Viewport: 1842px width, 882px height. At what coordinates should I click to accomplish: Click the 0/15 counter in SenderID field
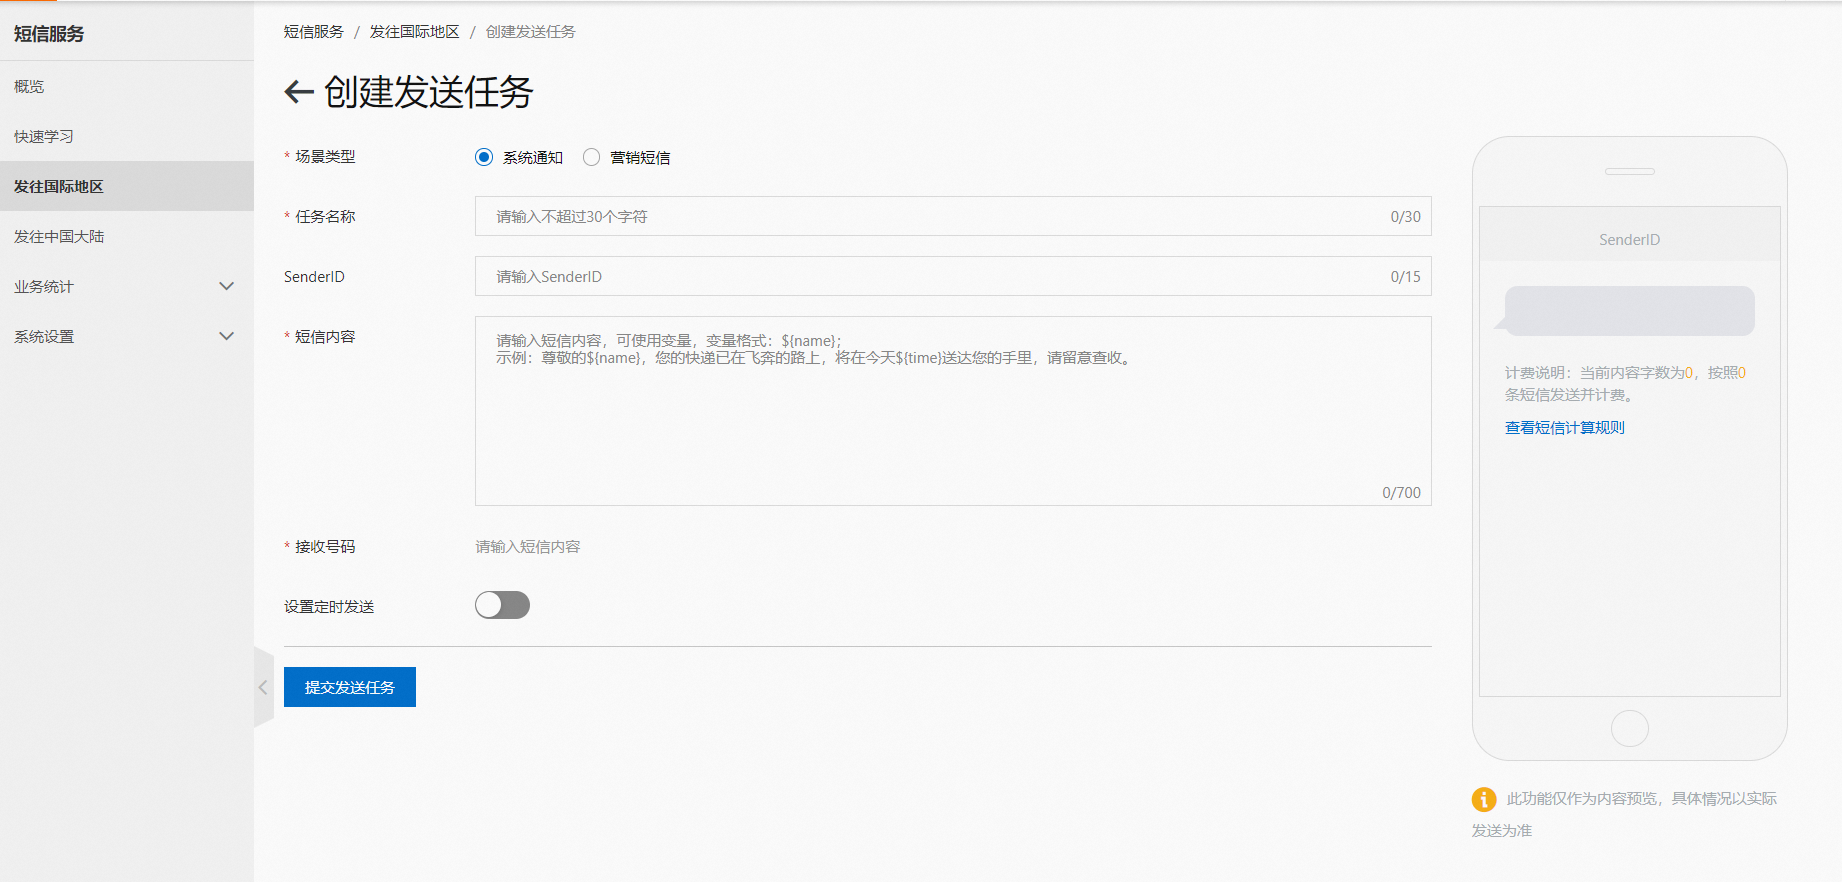click(1405, 277)
